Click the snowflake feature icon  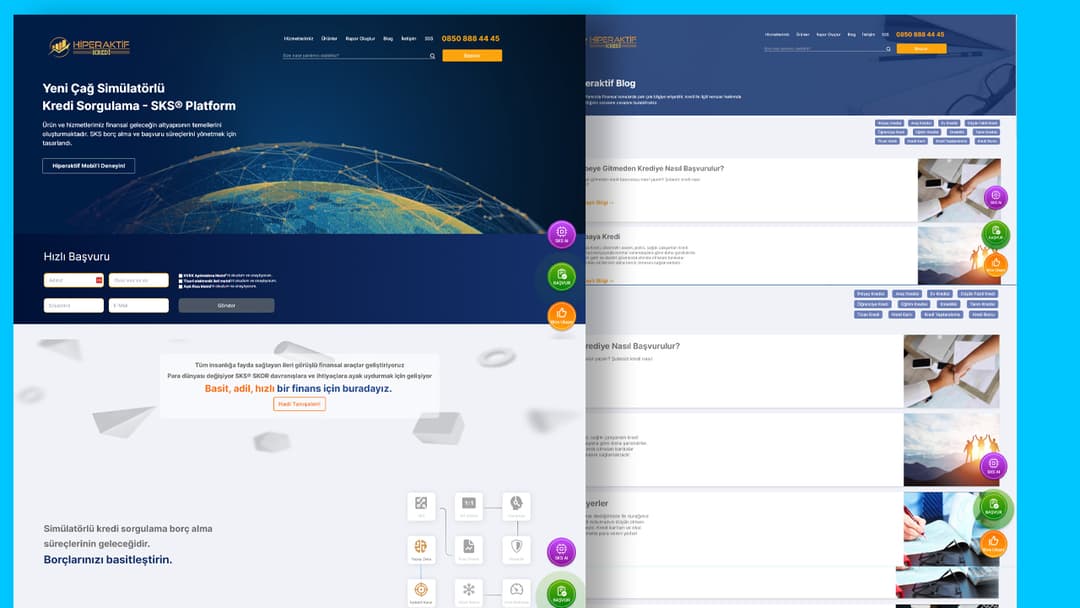468,591
